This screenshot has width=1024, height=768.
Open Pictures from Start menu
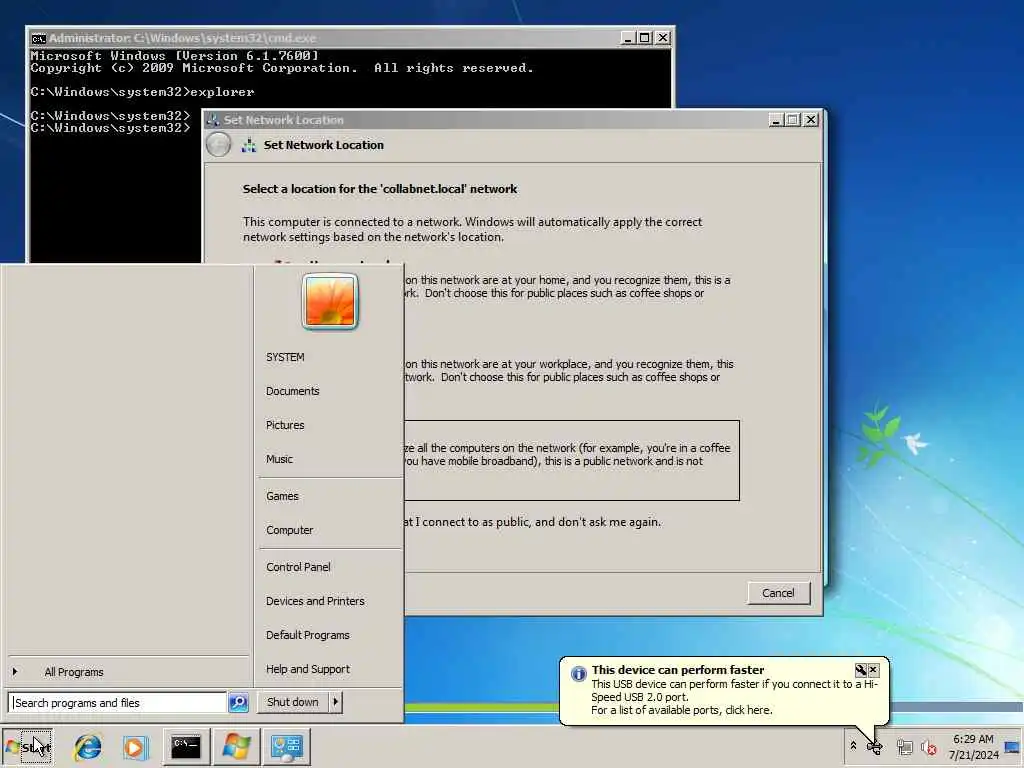(x=285, y=425)
